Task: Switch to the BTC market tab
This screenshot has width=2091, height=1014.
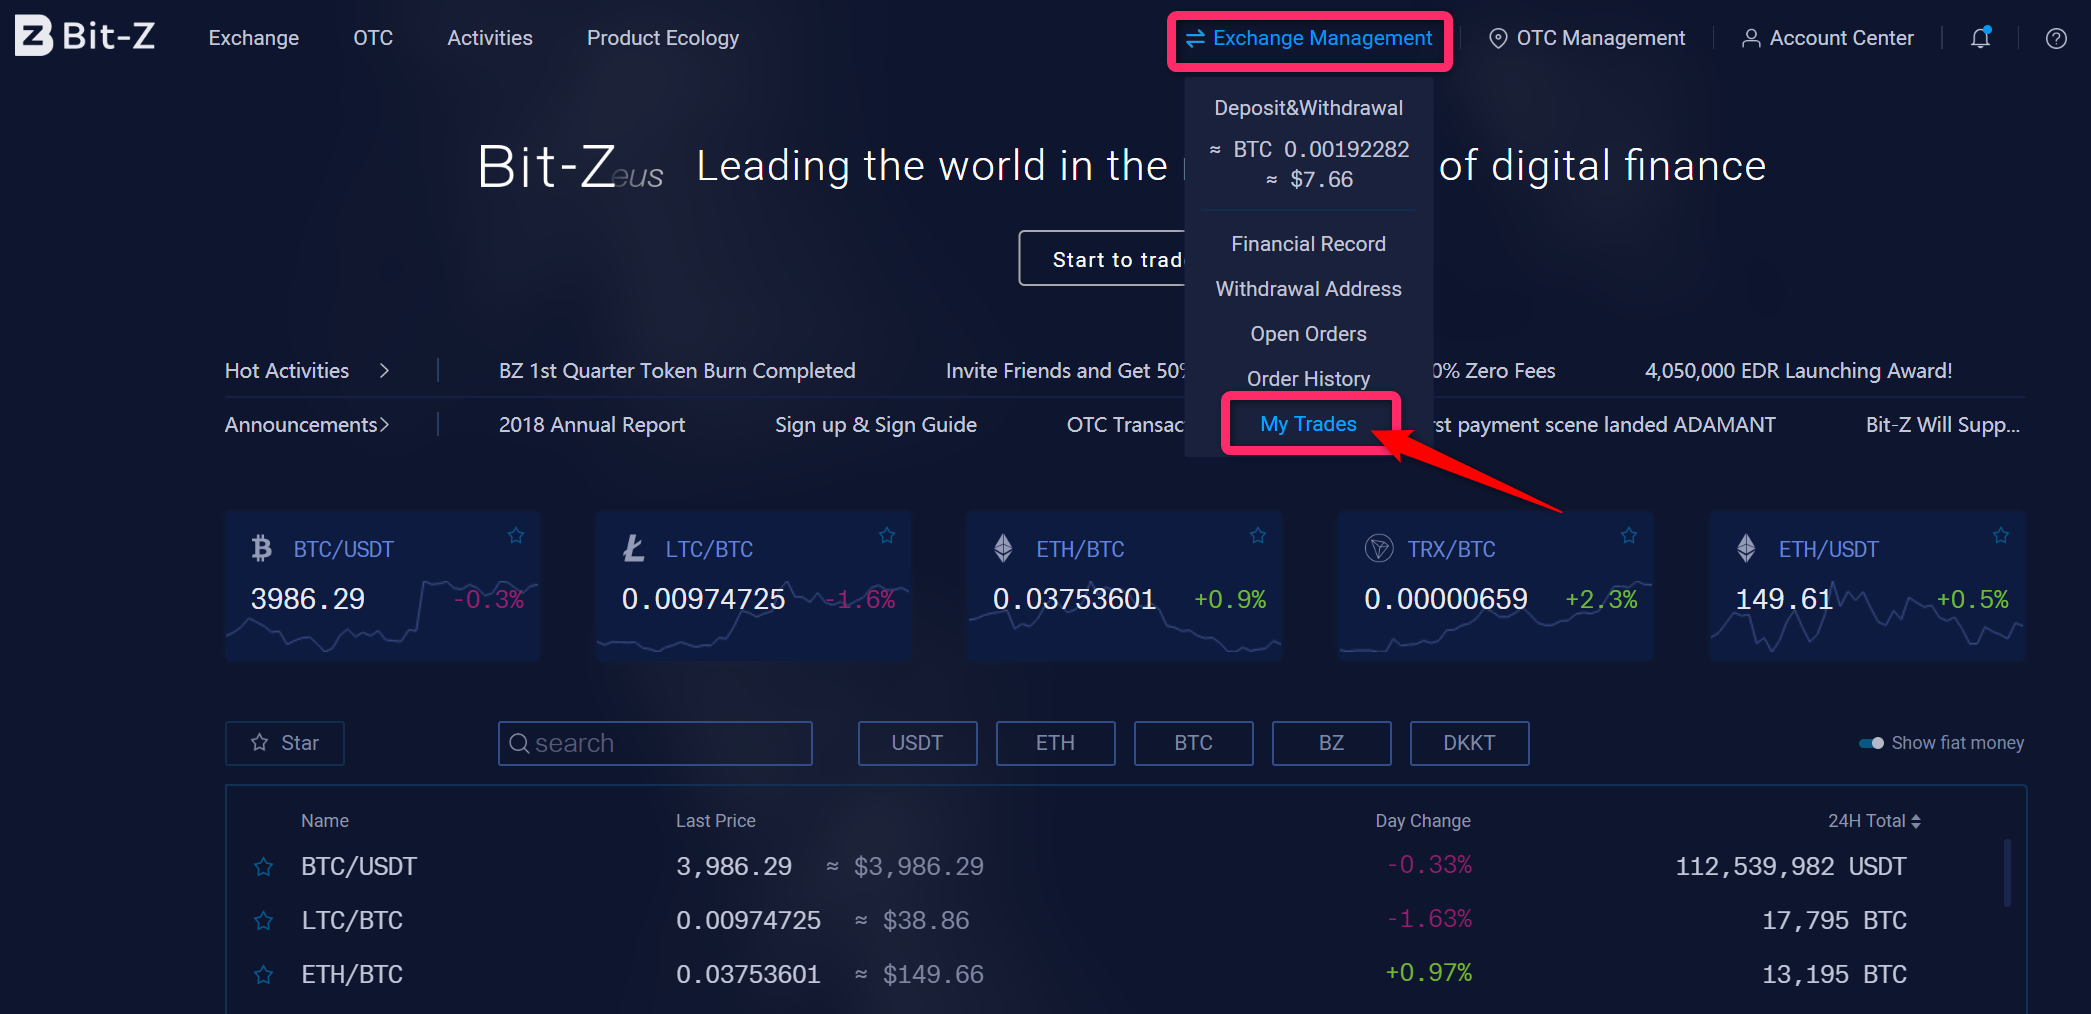Action: 1193,743
